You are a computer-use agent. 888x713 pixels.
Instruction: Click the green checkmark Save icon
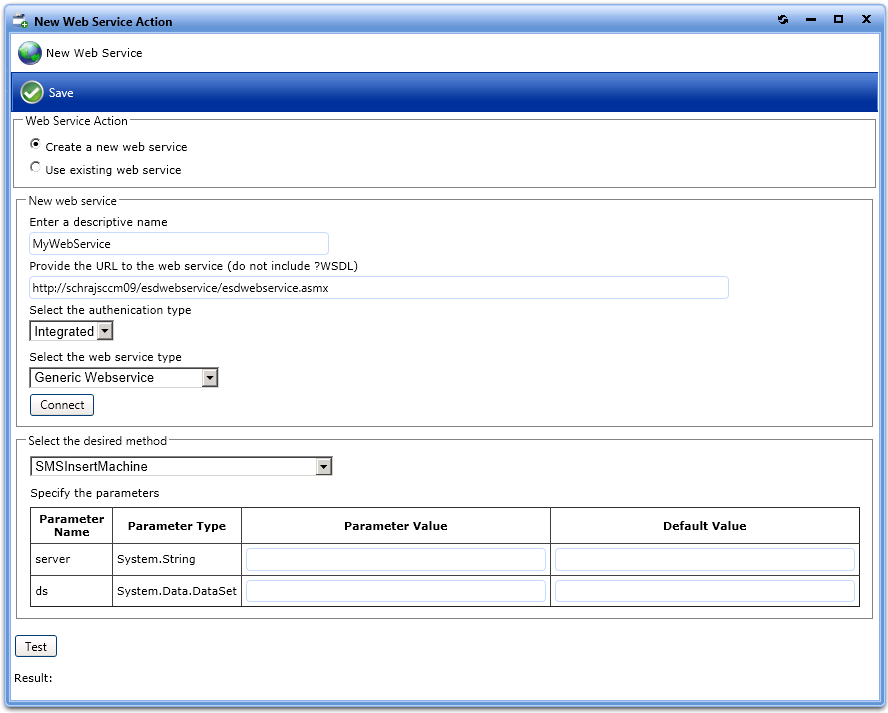[32, 92]
